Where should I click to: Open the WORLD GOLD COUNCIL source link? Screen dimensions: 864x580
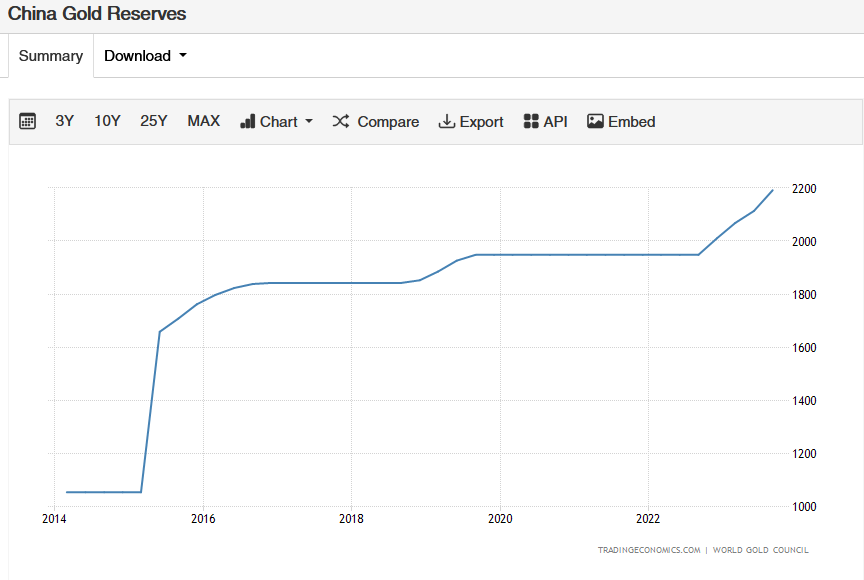[x=760, y=550]
